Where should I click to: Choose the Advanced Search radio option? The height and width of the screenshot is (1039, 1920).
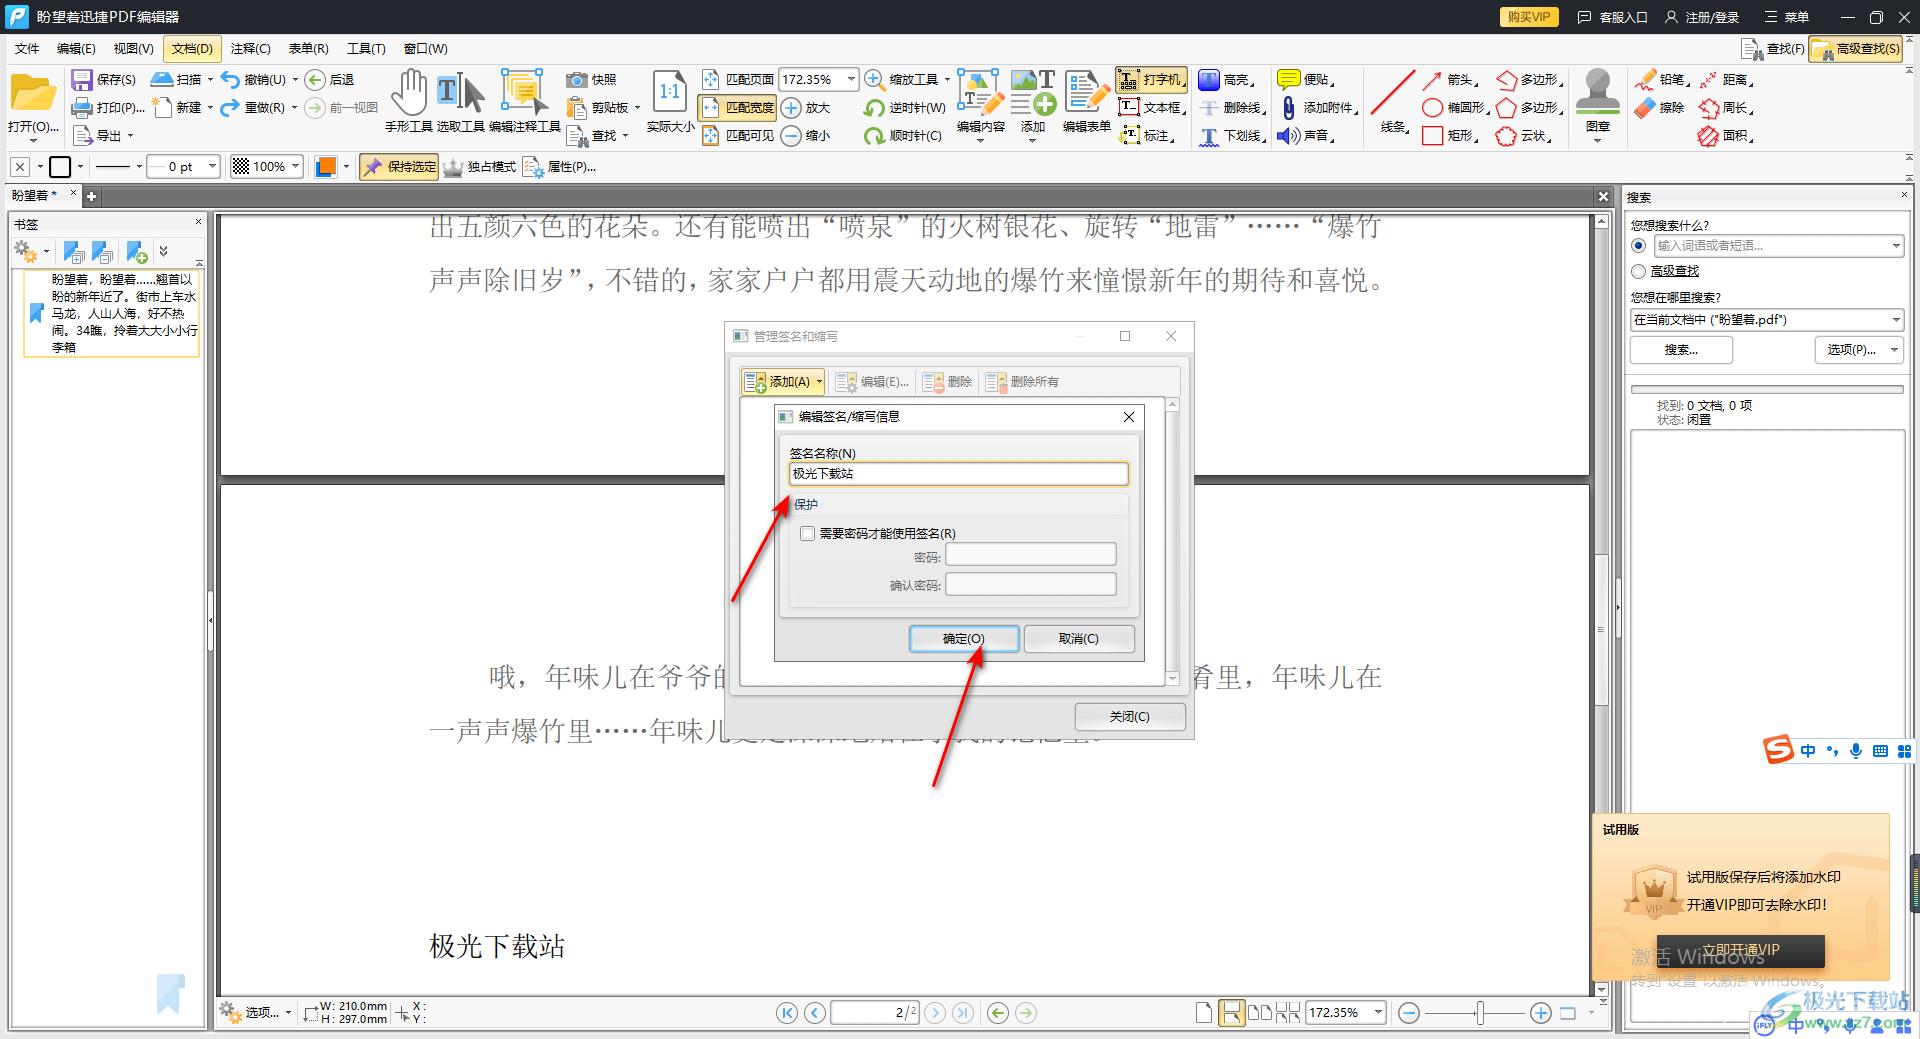click(1638, 271)
